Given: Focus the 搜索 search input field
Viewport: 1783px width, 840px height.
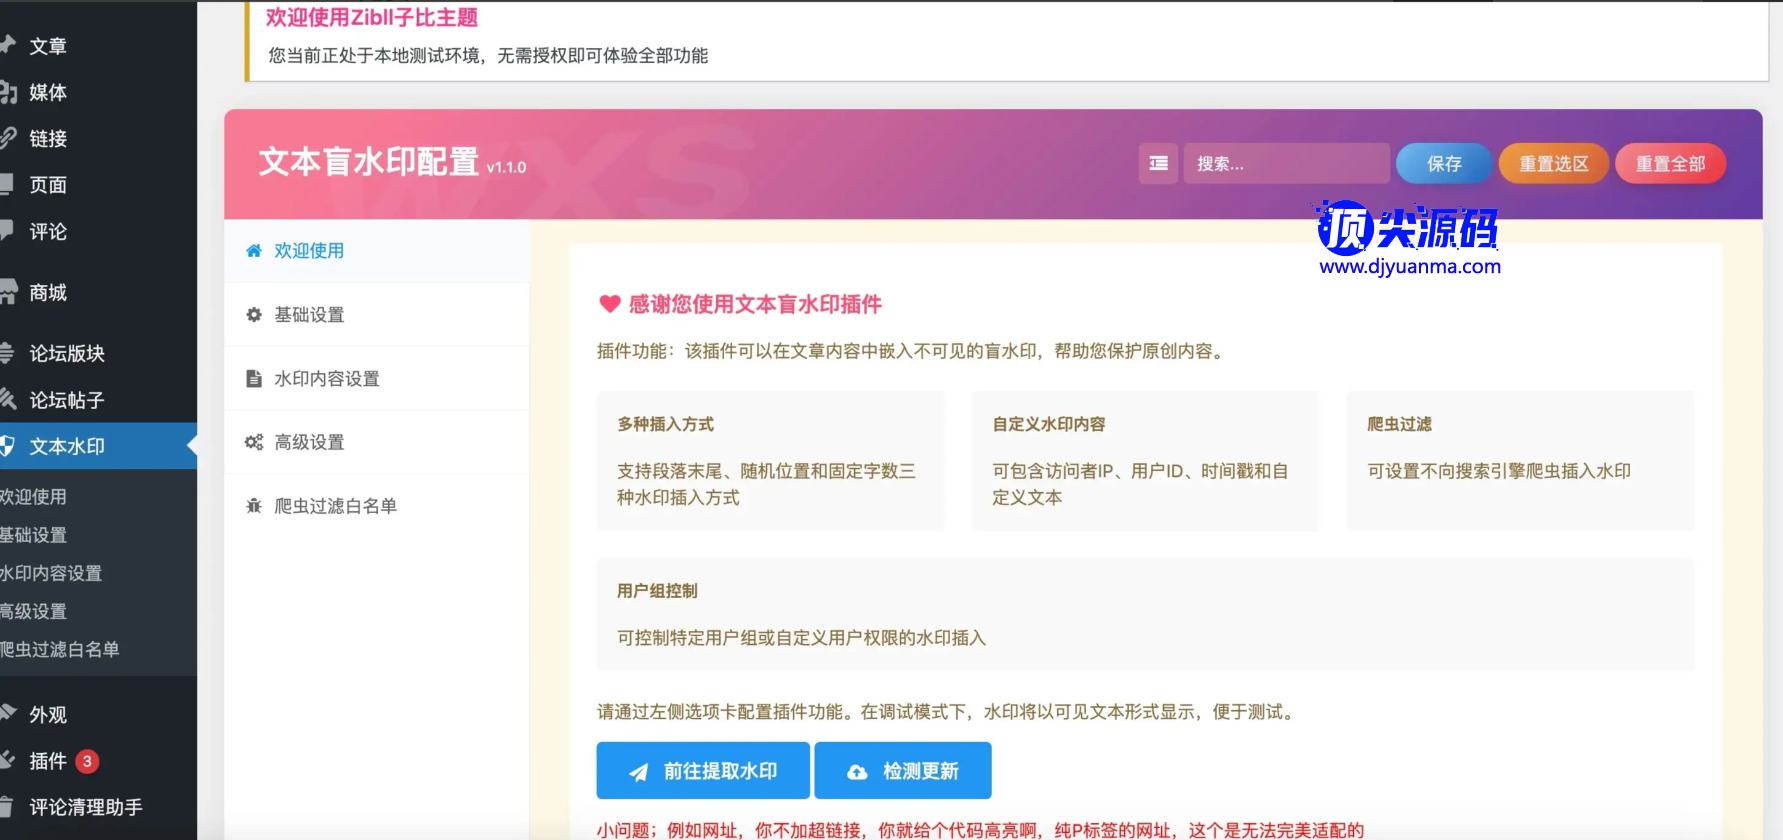Looking at the screenshot, I should (1285, 163).
